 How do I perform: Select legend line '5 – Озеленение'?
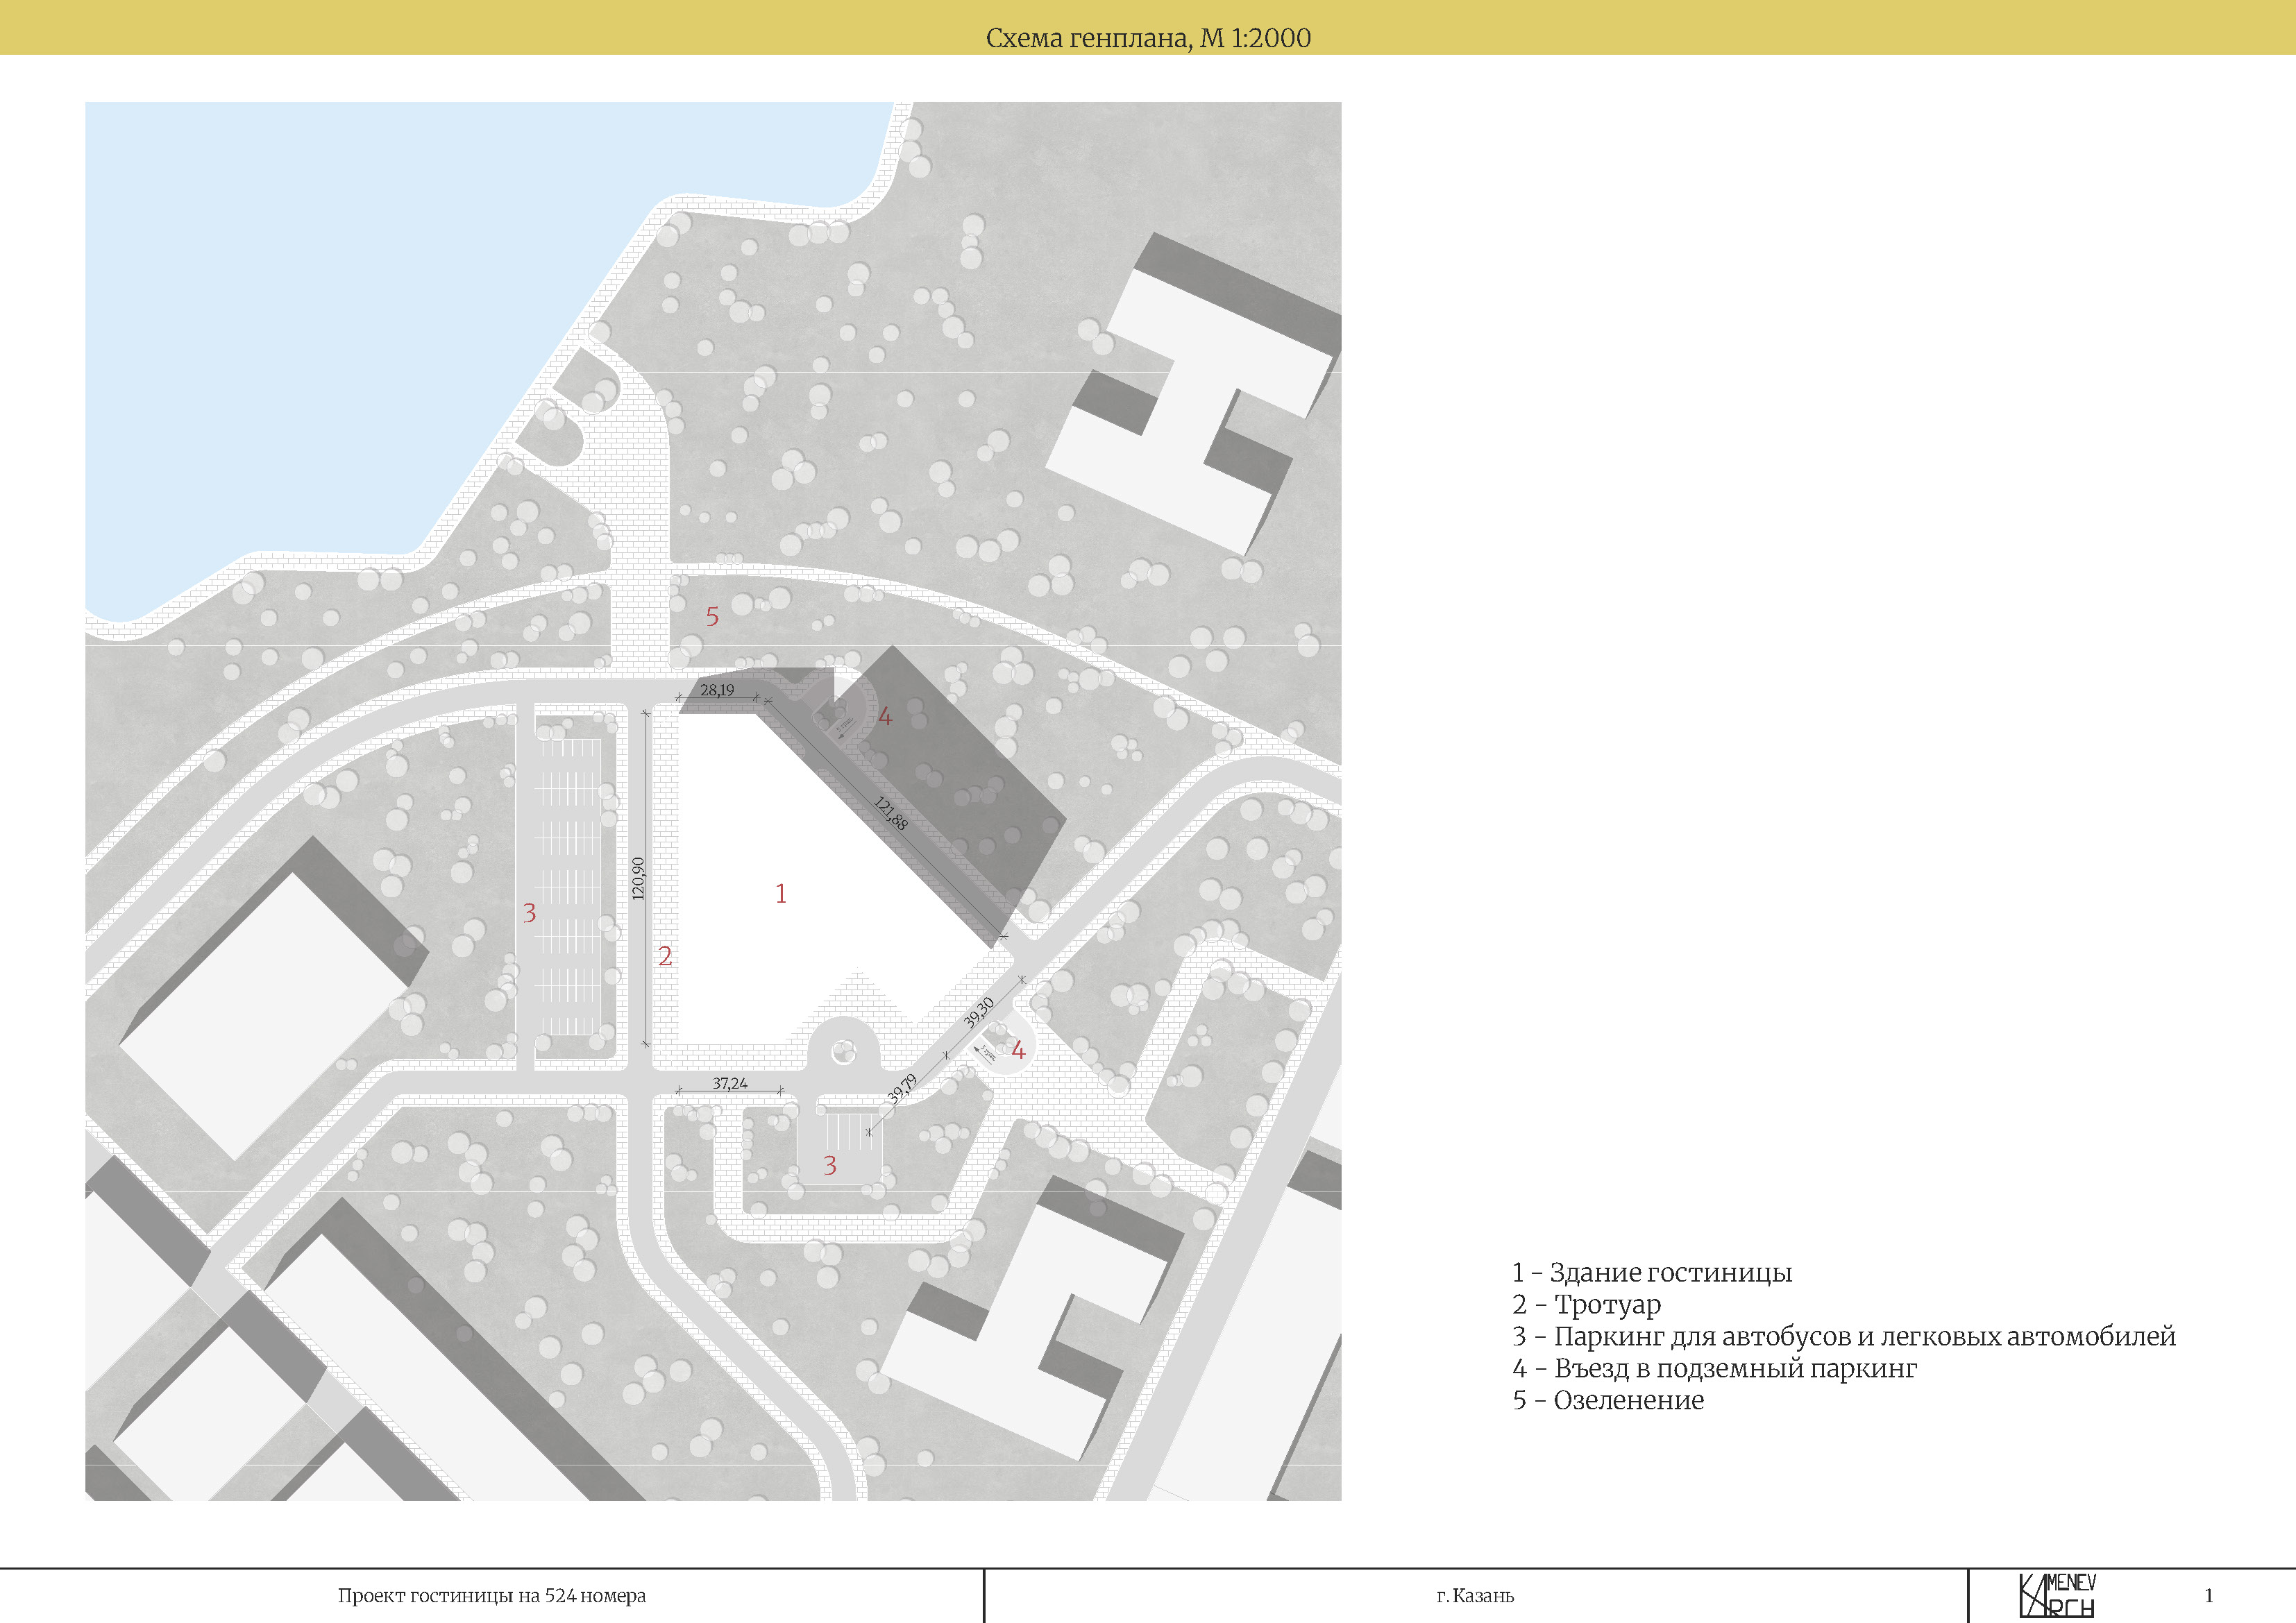(x=1608, y=1400)
